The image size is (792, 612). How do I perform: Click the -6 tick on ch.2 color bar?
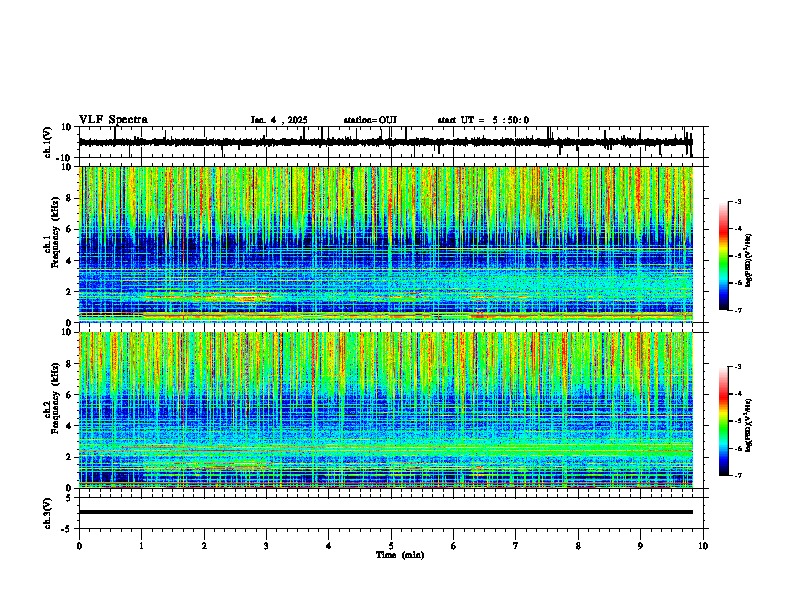click(x=737, y=448)
